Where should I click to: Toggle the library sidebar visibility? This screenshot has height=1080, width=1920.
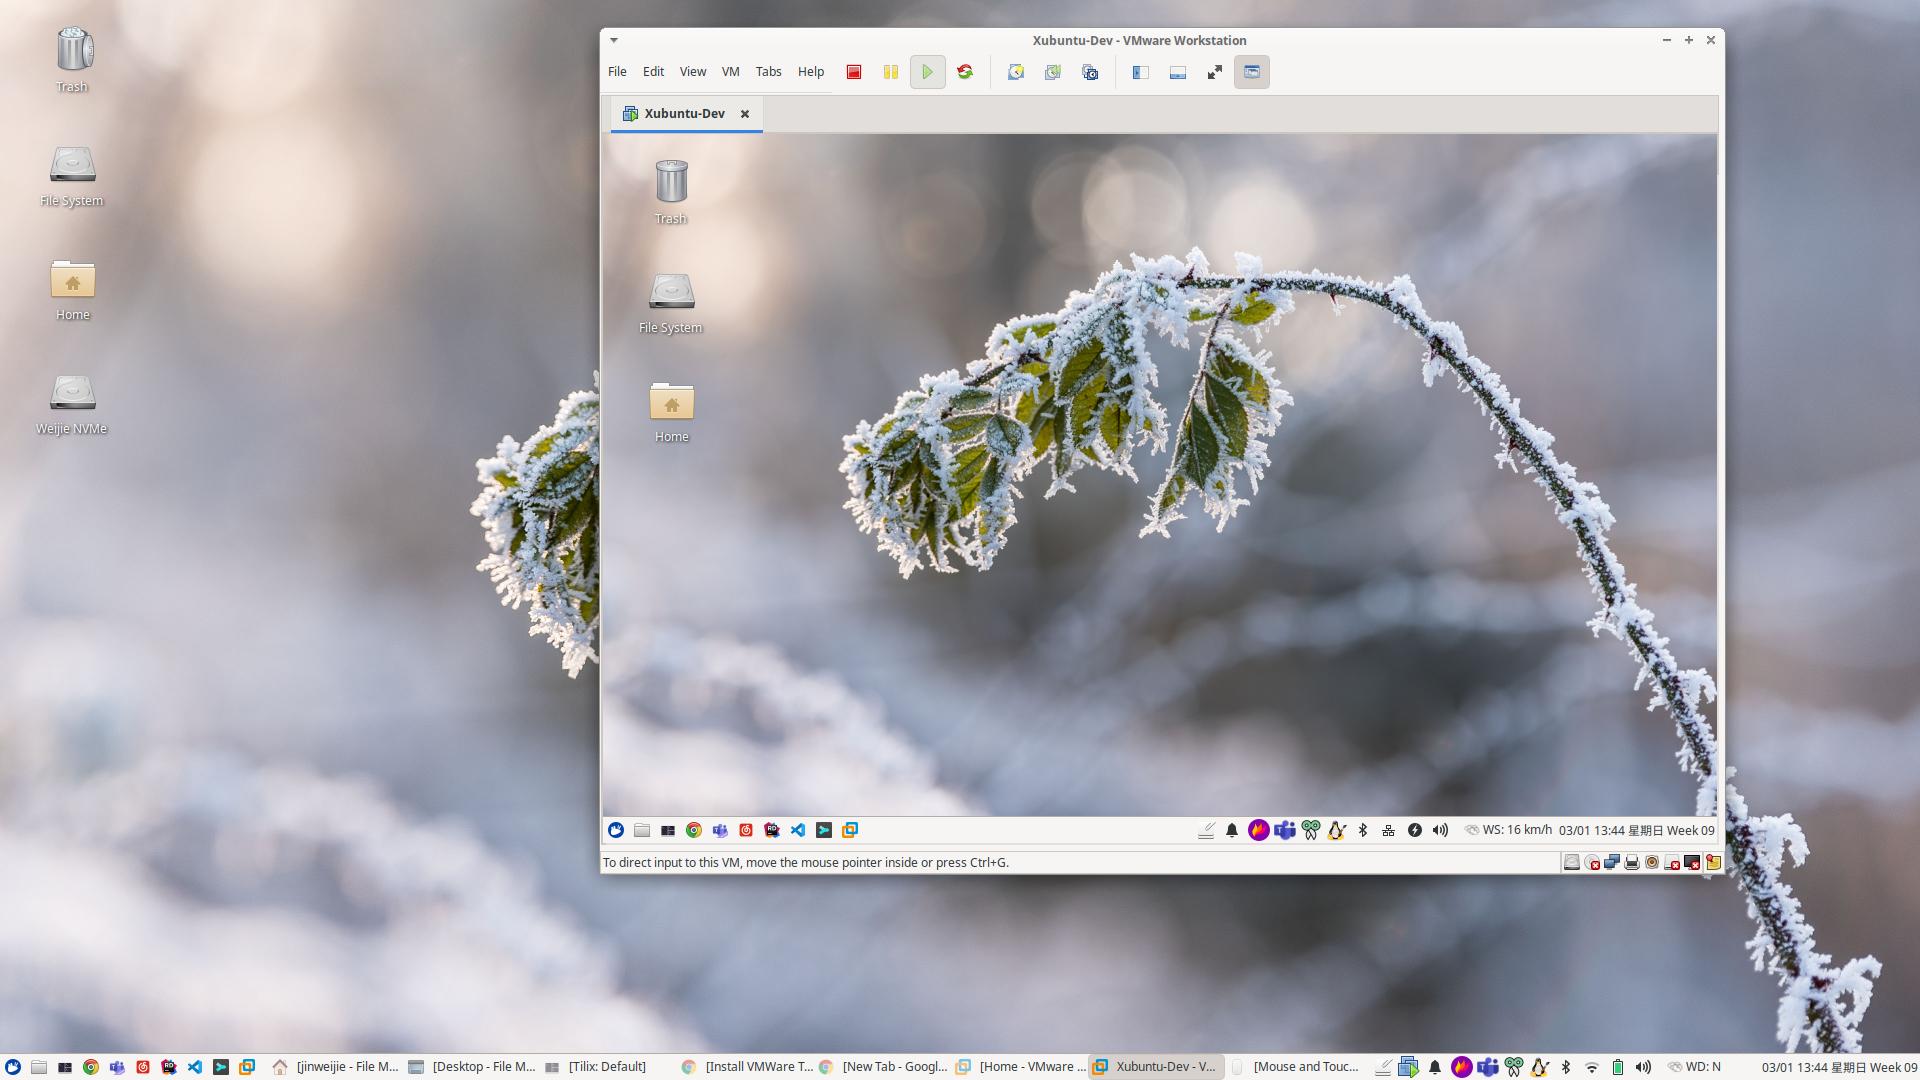point(1139,71)
